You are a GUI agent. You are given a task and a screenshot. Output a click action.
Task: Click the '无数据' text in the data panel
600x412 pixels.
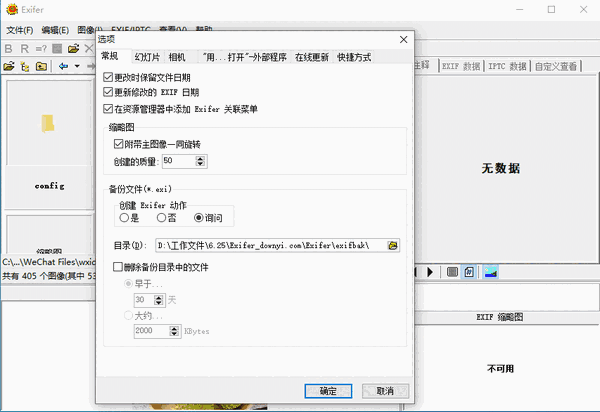pos(501,168)
